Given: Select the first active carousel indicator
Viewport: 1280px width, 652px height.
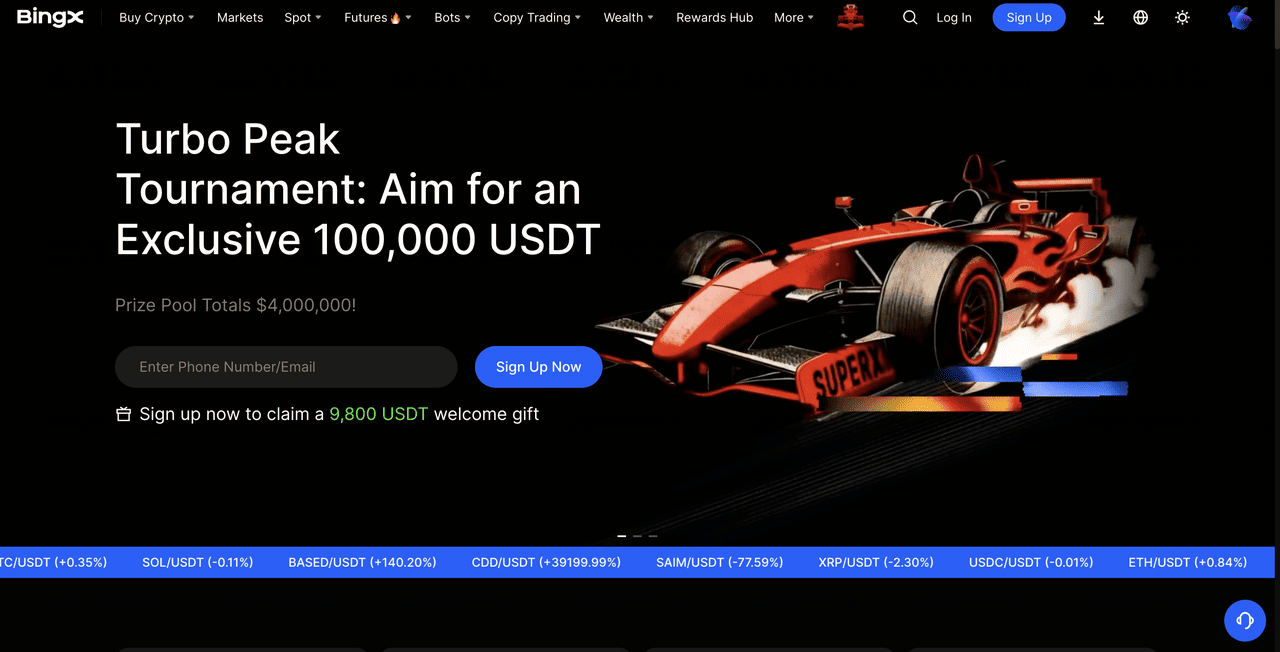Looking at the screenshot, I should click(x=622, y=536).
